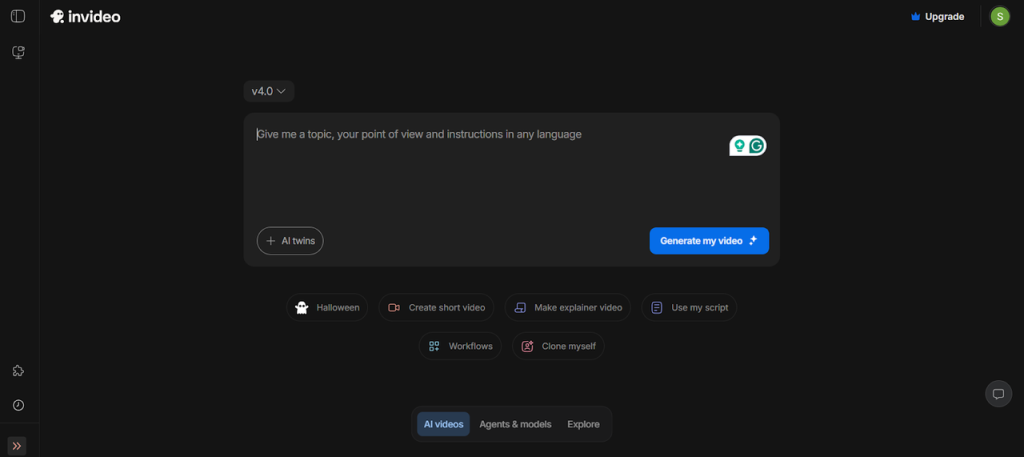
Task: Open the puzzle piece plugins icon
Action: [18, 371]
